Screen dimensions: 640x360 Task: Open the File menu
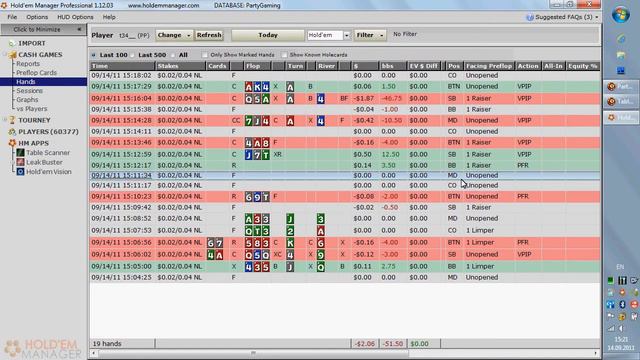pyautogui.click(x=12, y=17)
